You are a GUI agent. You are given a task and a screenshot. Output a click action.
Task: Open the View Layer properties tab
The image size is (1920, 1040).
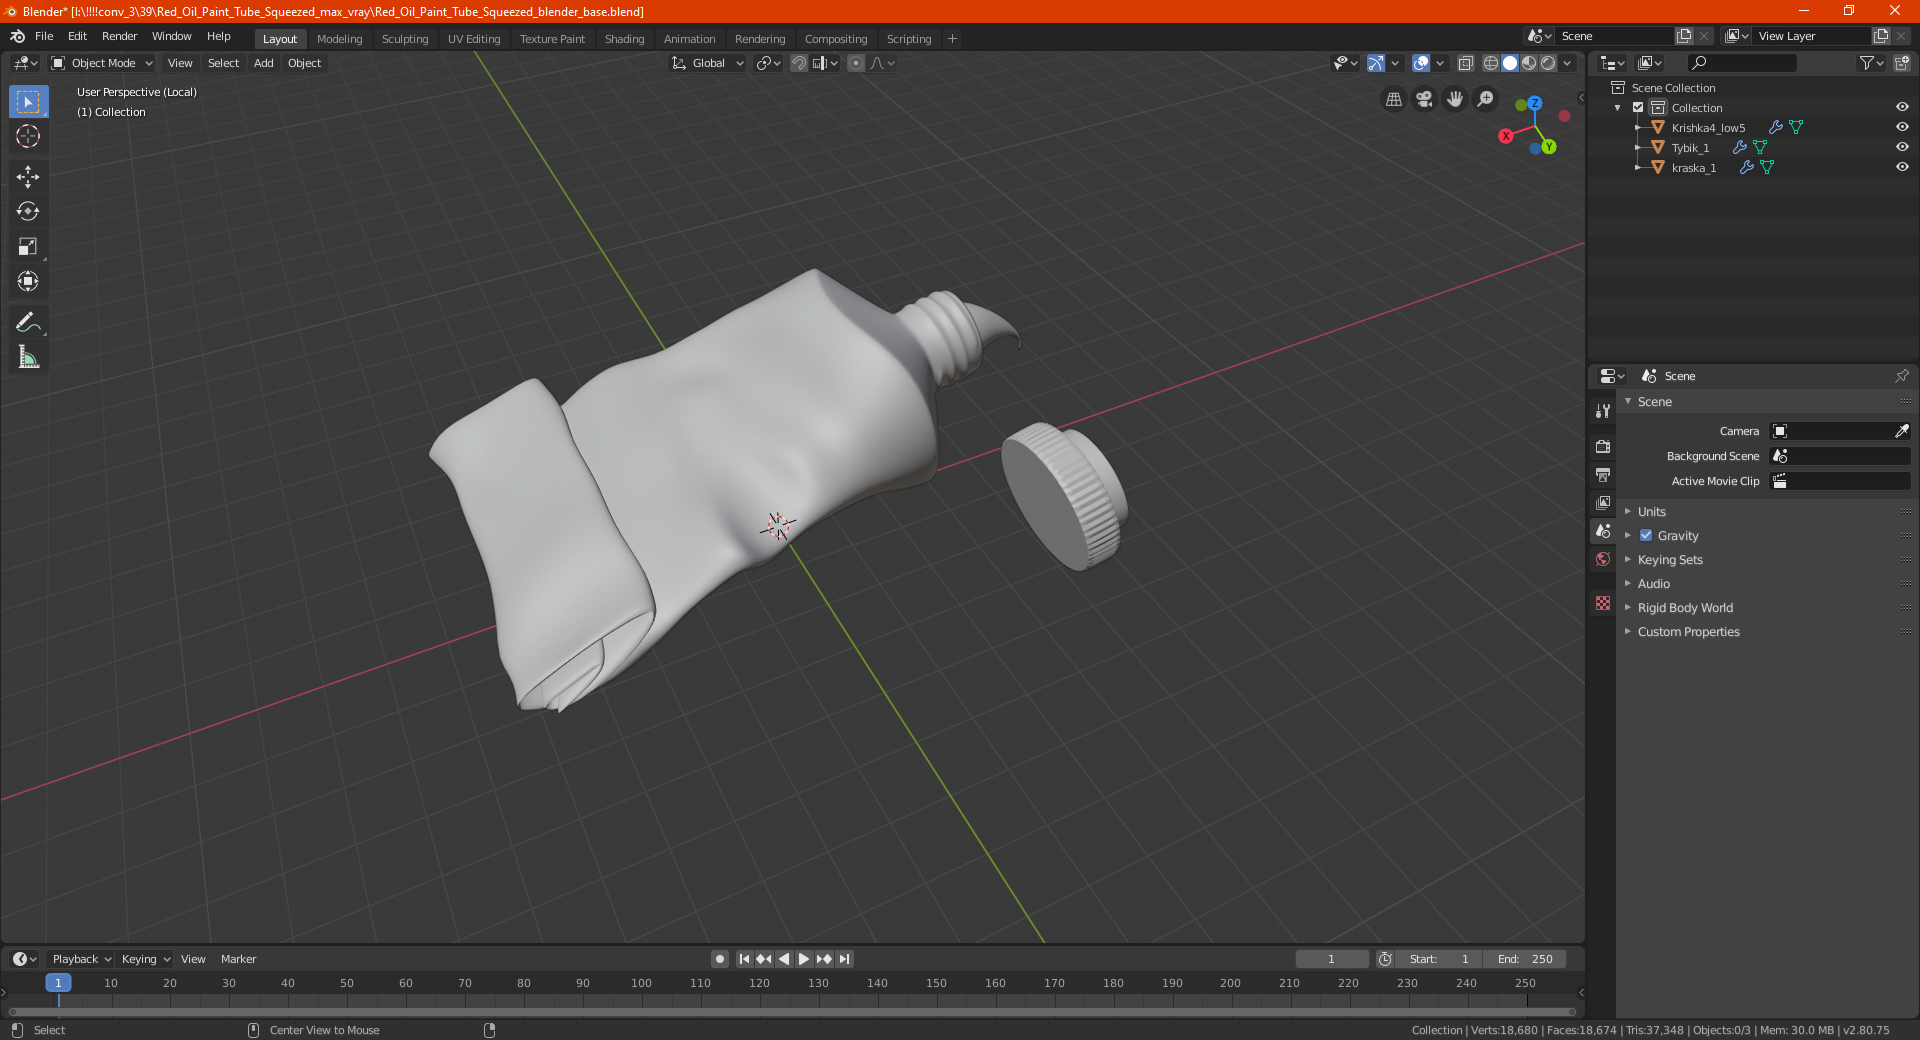(1603, 502)
